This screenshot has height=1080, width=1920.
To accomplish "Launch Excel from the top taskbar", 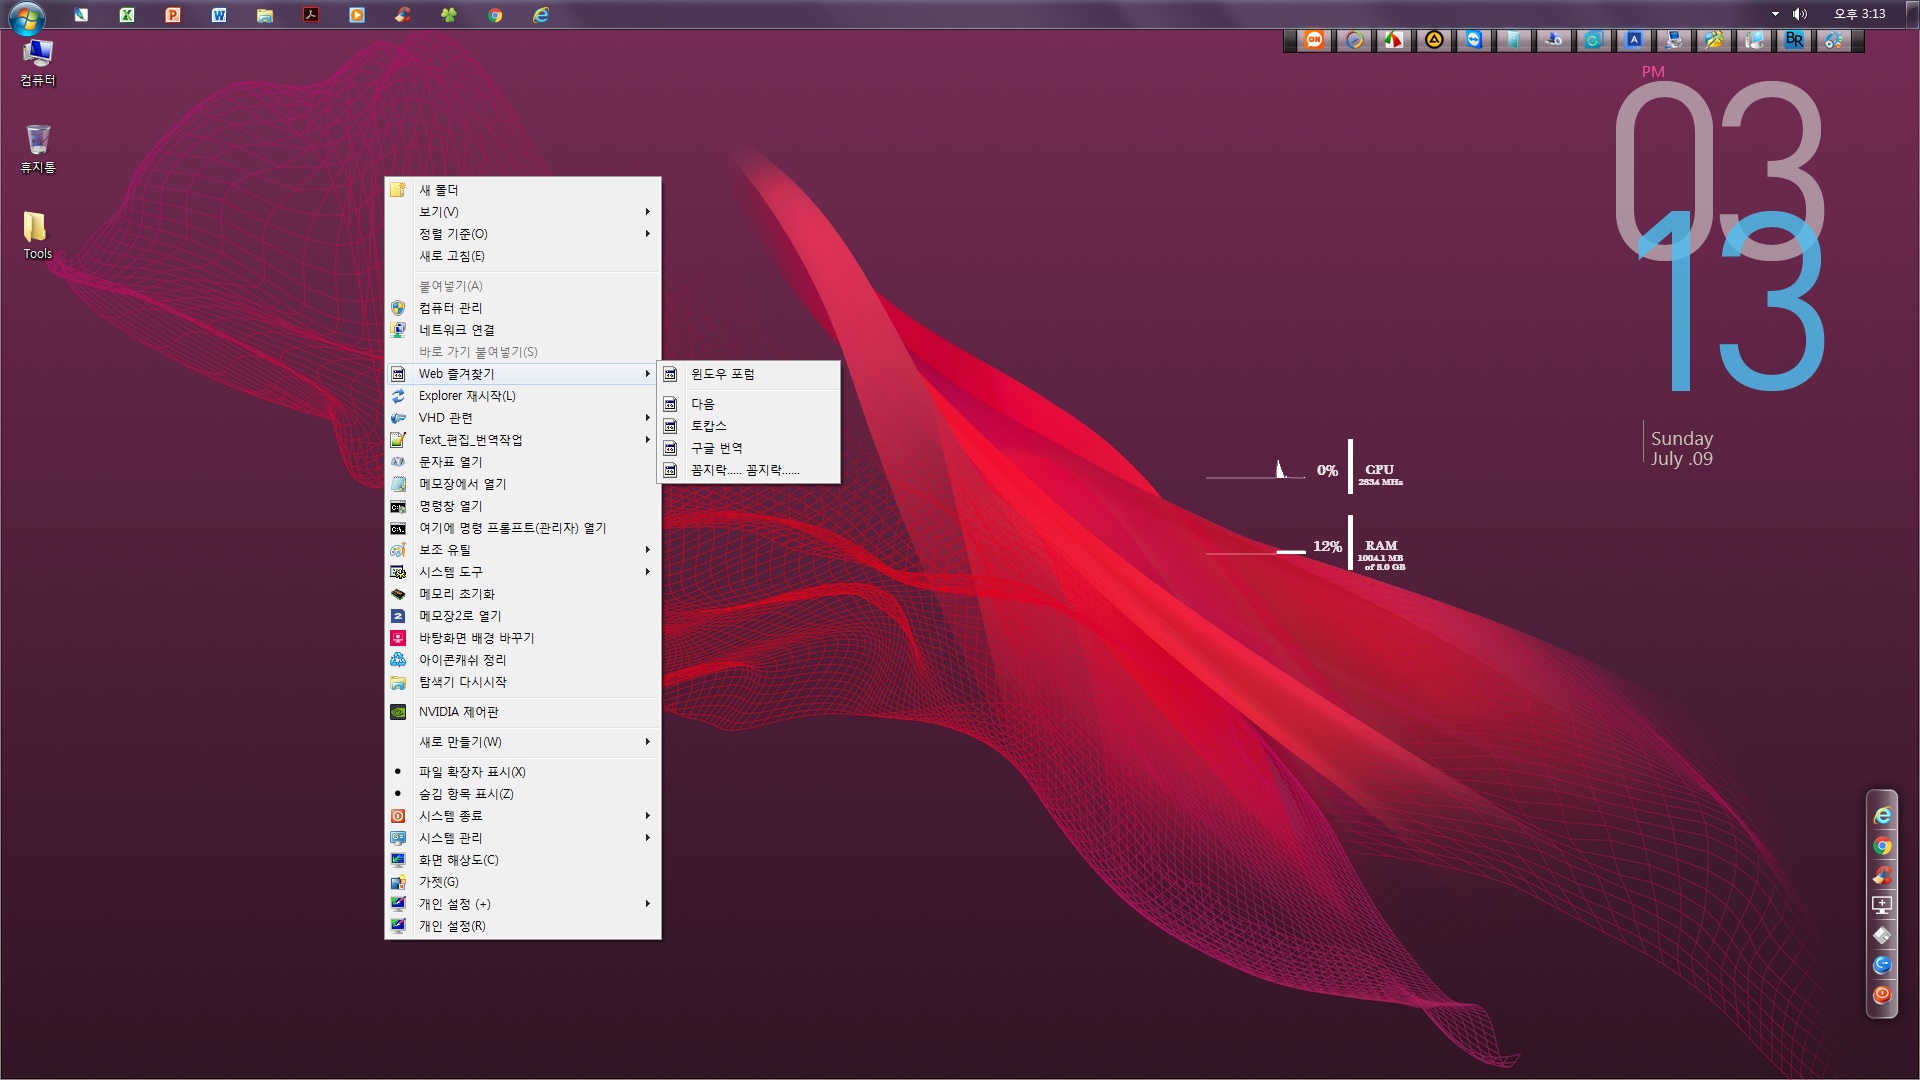I will tap(127, 15).
